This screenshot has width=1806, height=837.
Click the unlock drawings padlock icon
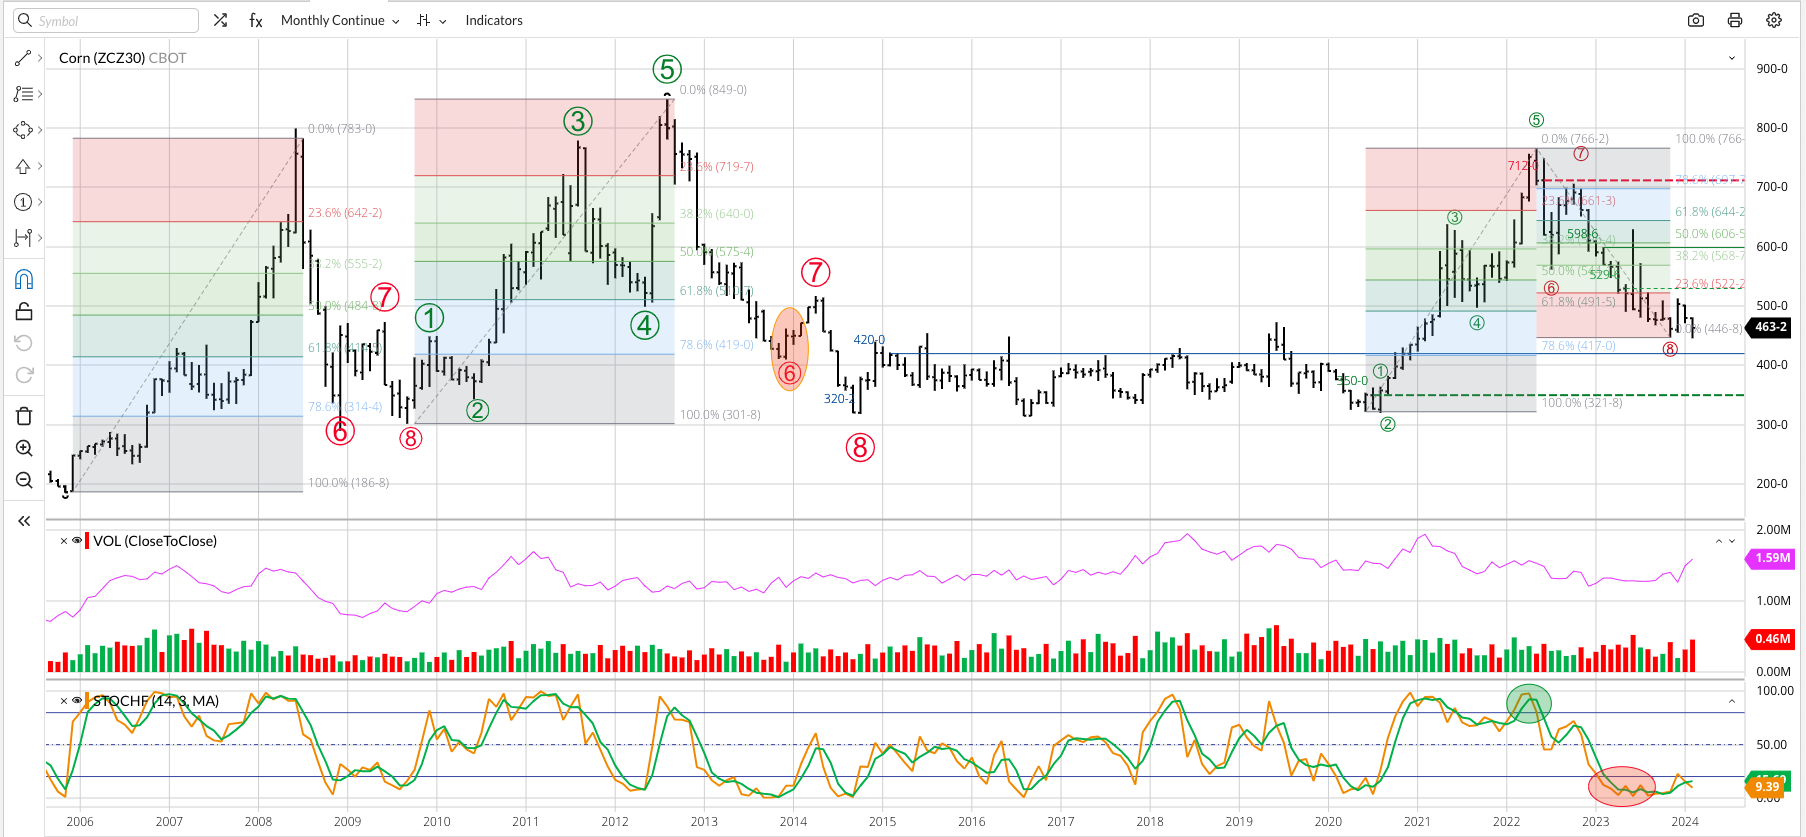(24, 311)
